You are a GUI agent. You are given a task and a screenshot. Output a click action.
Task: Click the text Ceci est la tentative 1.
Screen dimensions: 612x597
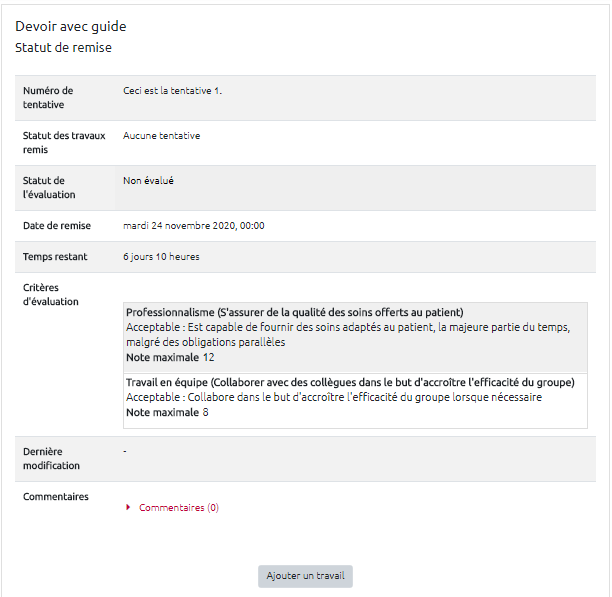pos(173,91)
